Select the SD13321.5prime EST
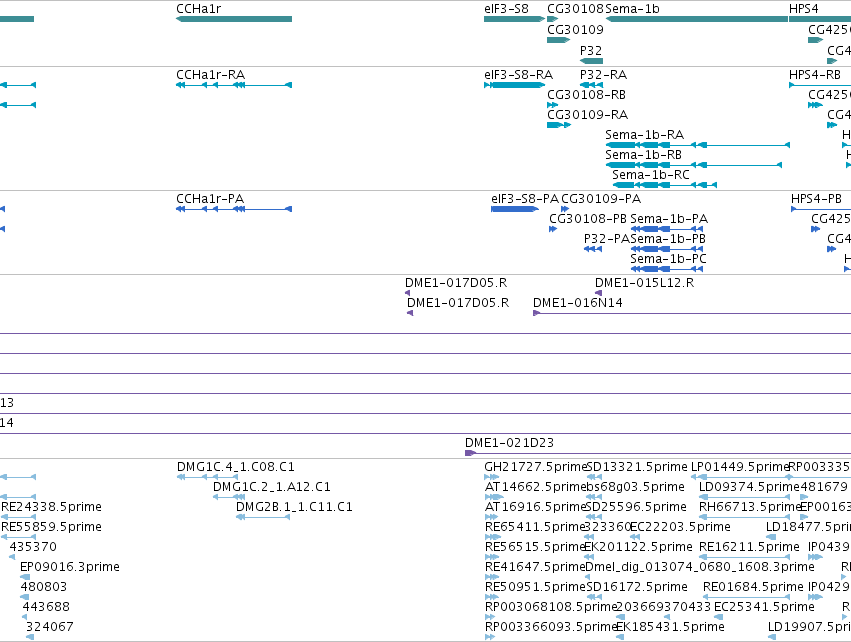 pos(594,477)
